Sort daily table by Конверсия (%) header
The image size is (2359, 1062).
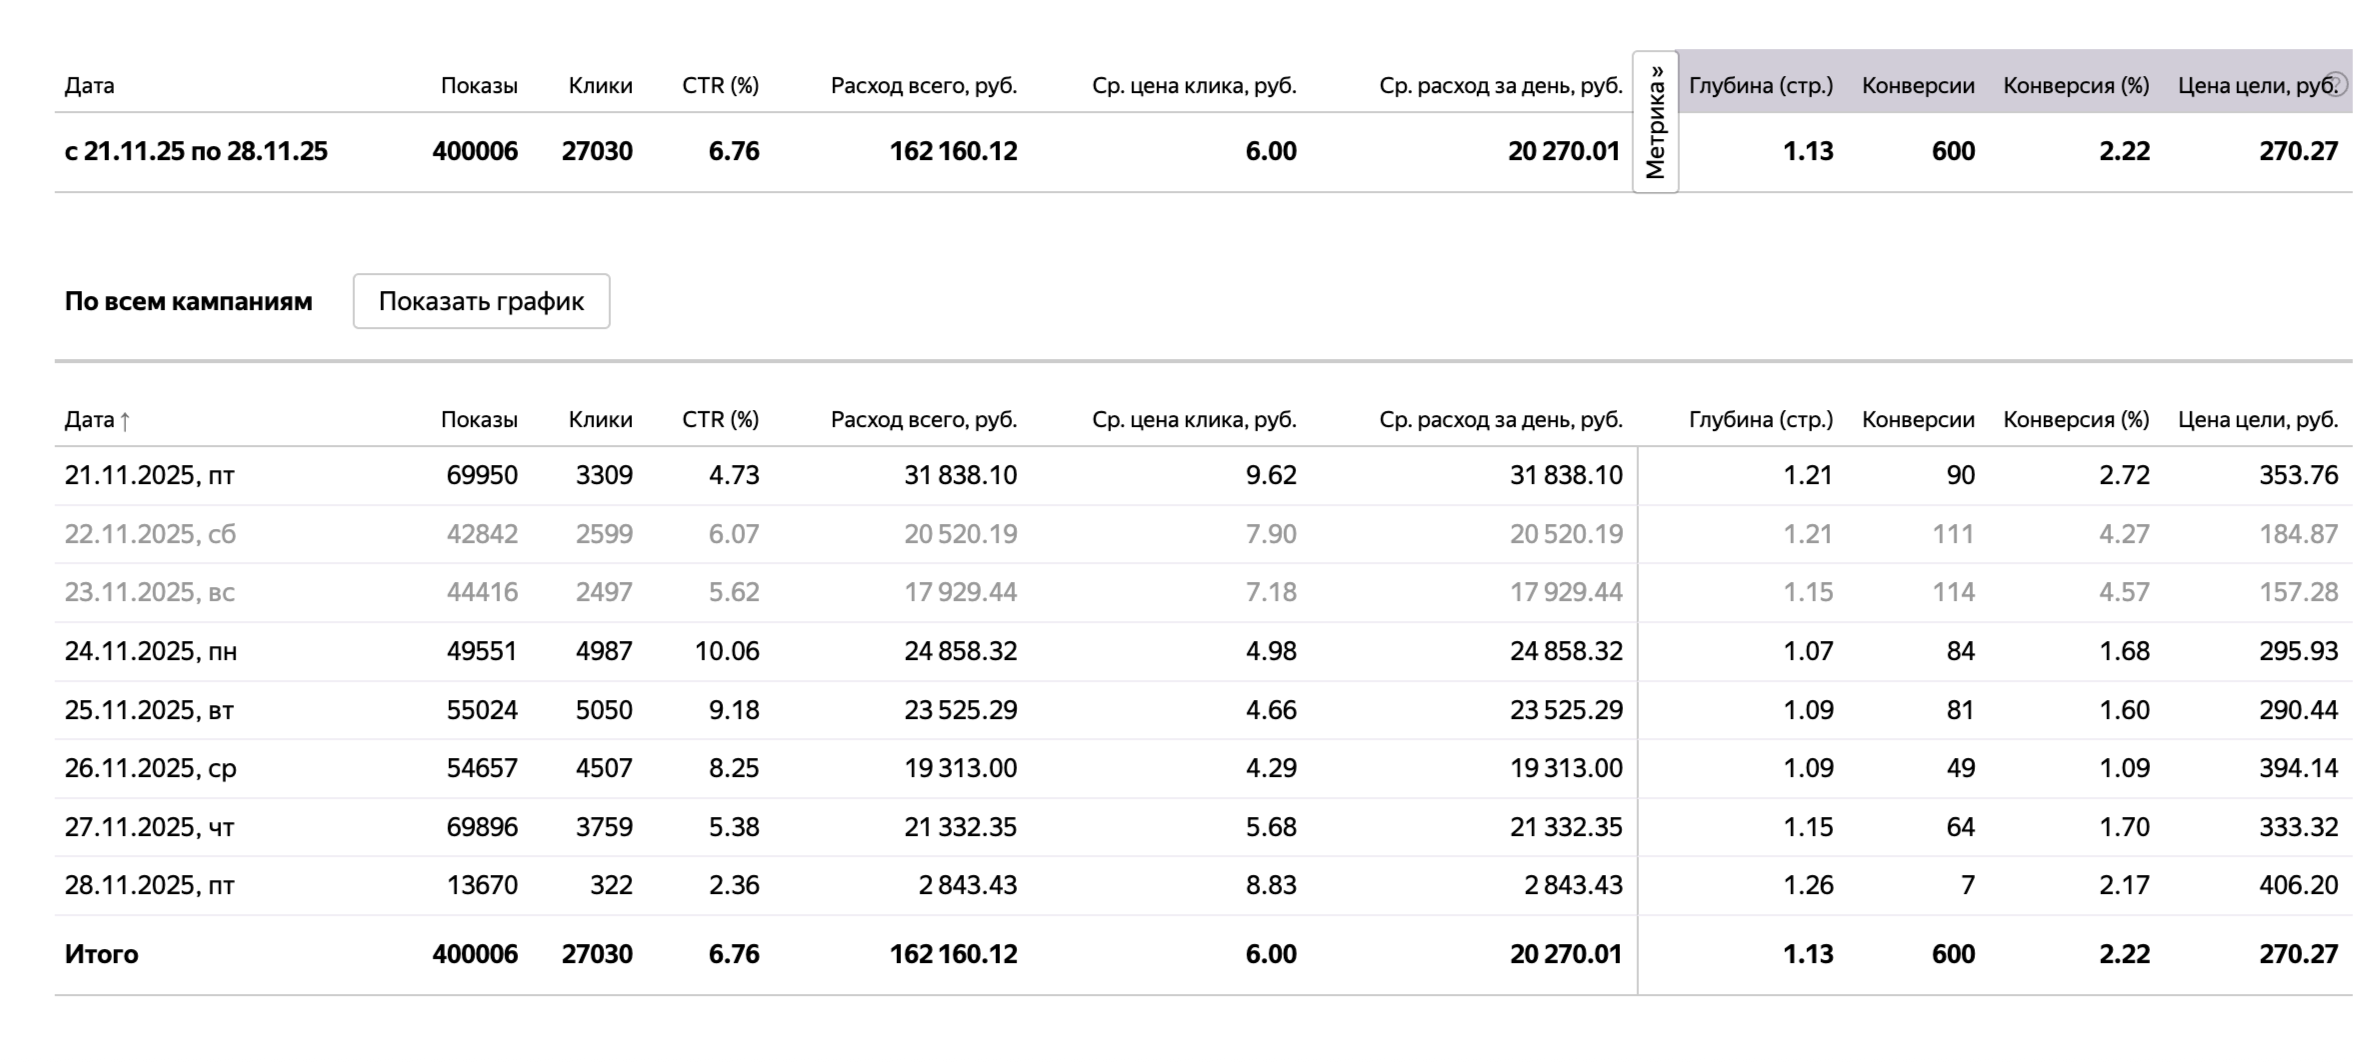pyautogui.click(x=2075, y=420)
